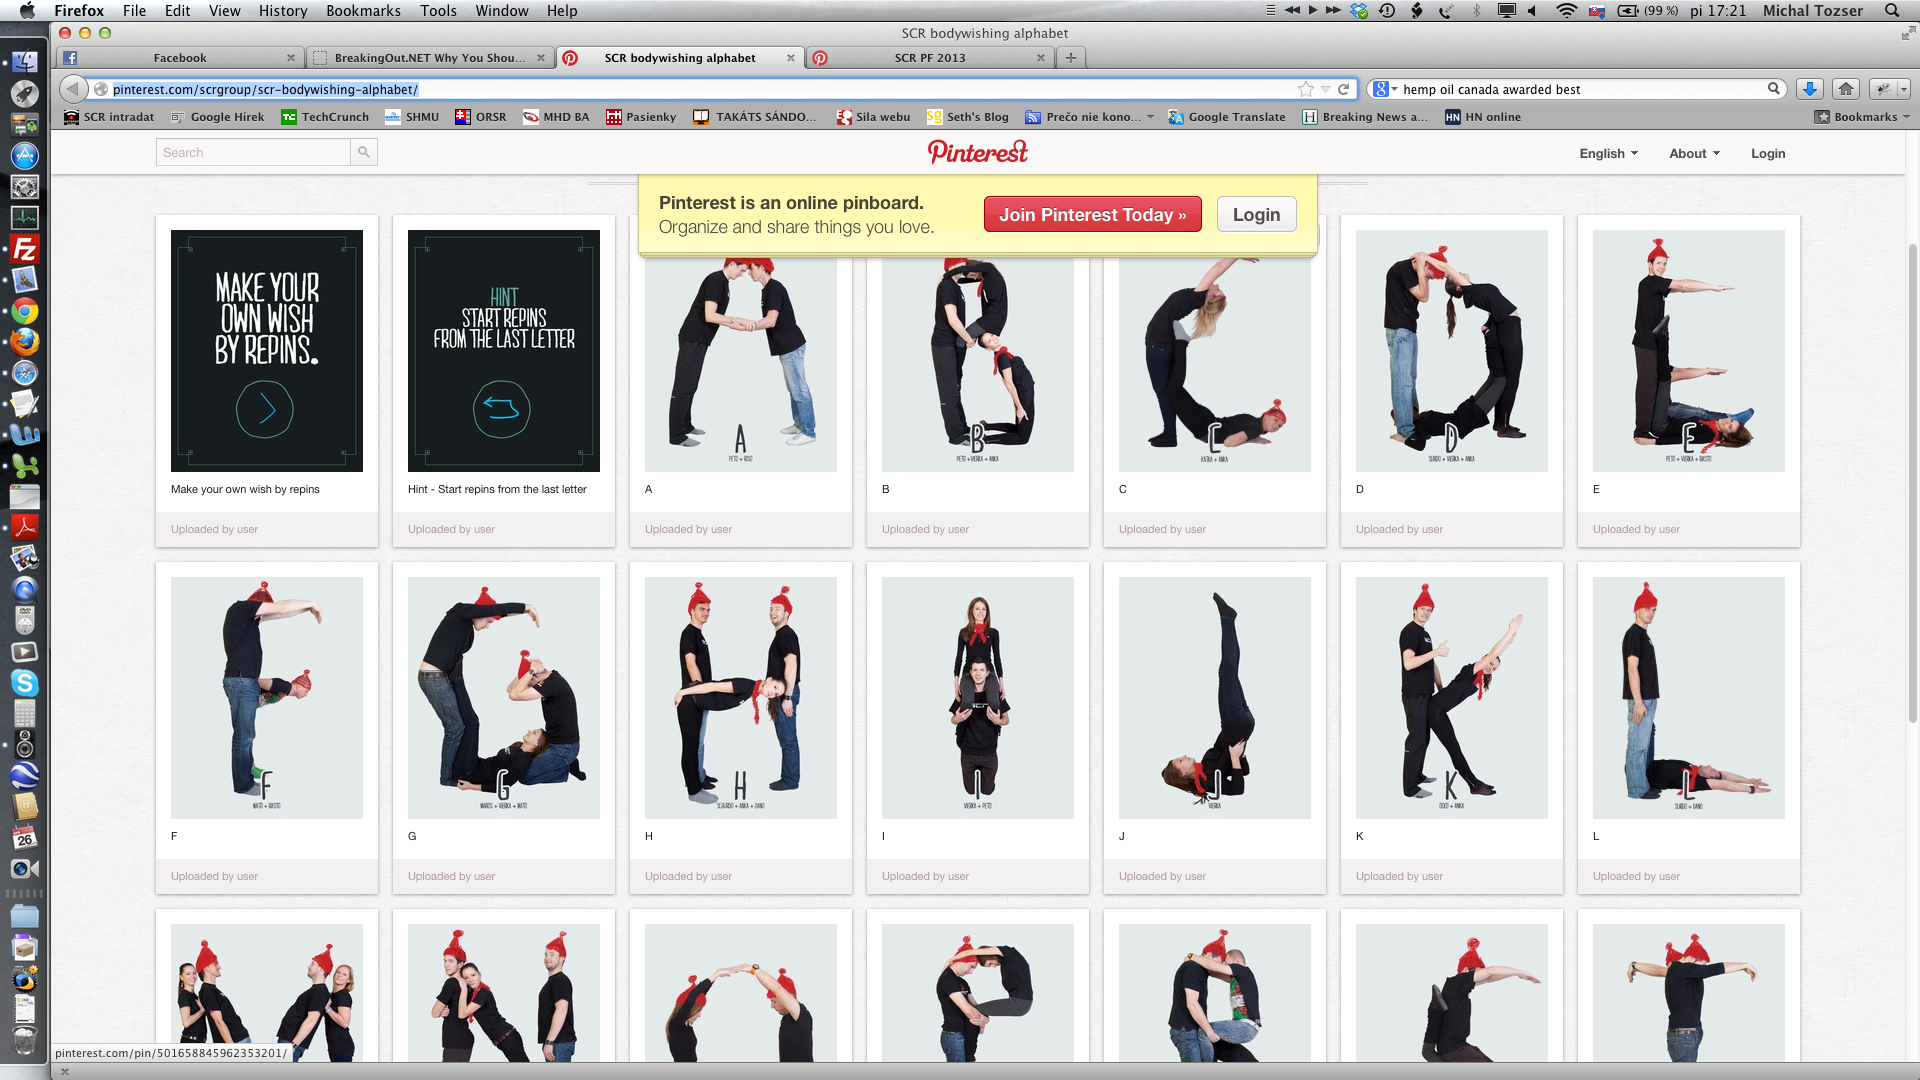The image size is (1920, 1080).
Task: Open the Hint start repins pin
Action: coord(504,351)
